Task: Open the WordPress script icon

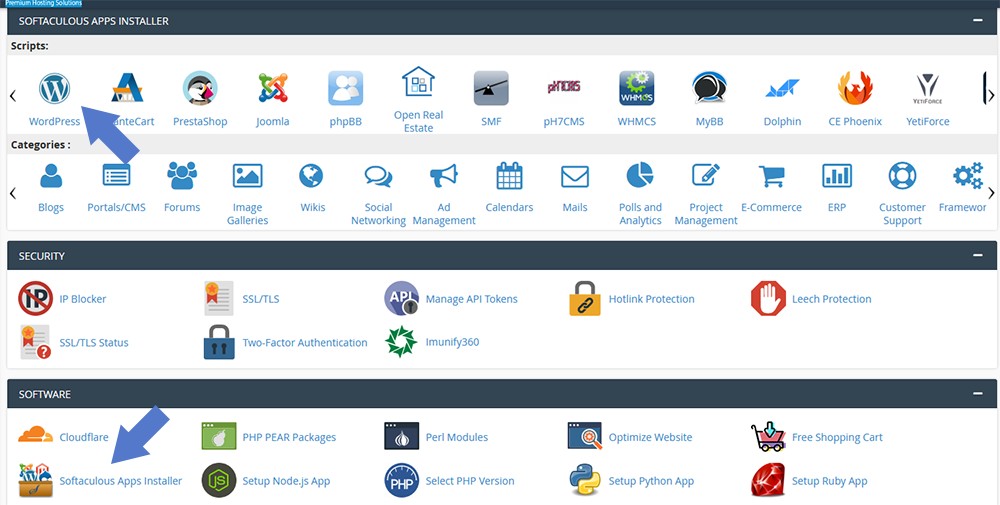Action: [x=54, y=88]
